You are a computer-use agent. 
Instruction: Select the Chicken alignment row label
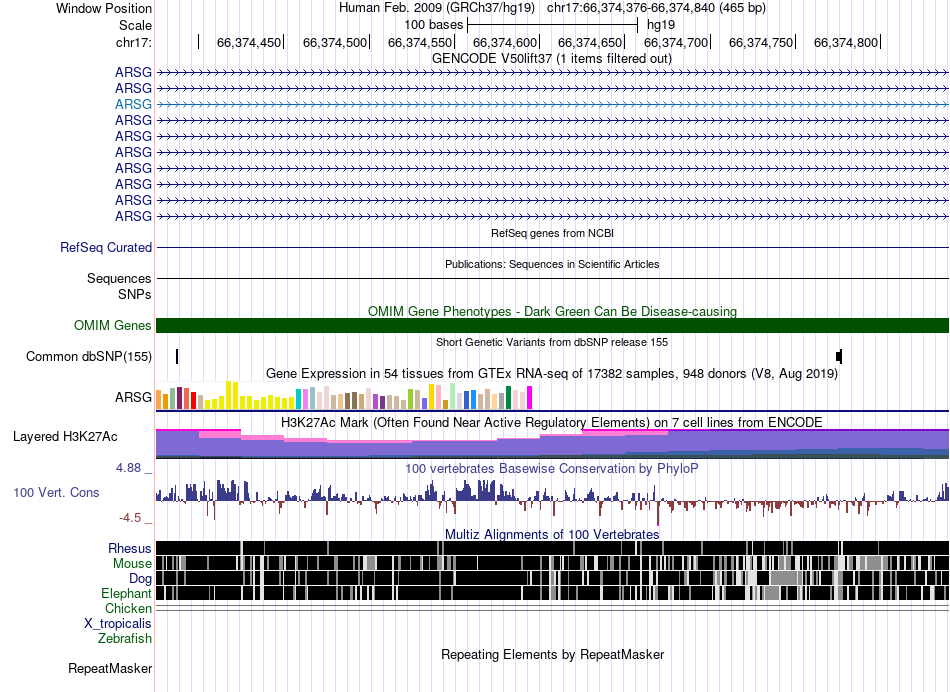128,608
